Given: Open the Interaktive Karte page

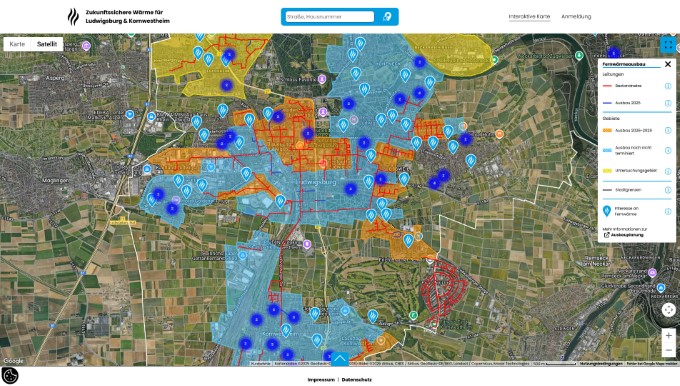Looking at the screenshot, I should [529, 16].
